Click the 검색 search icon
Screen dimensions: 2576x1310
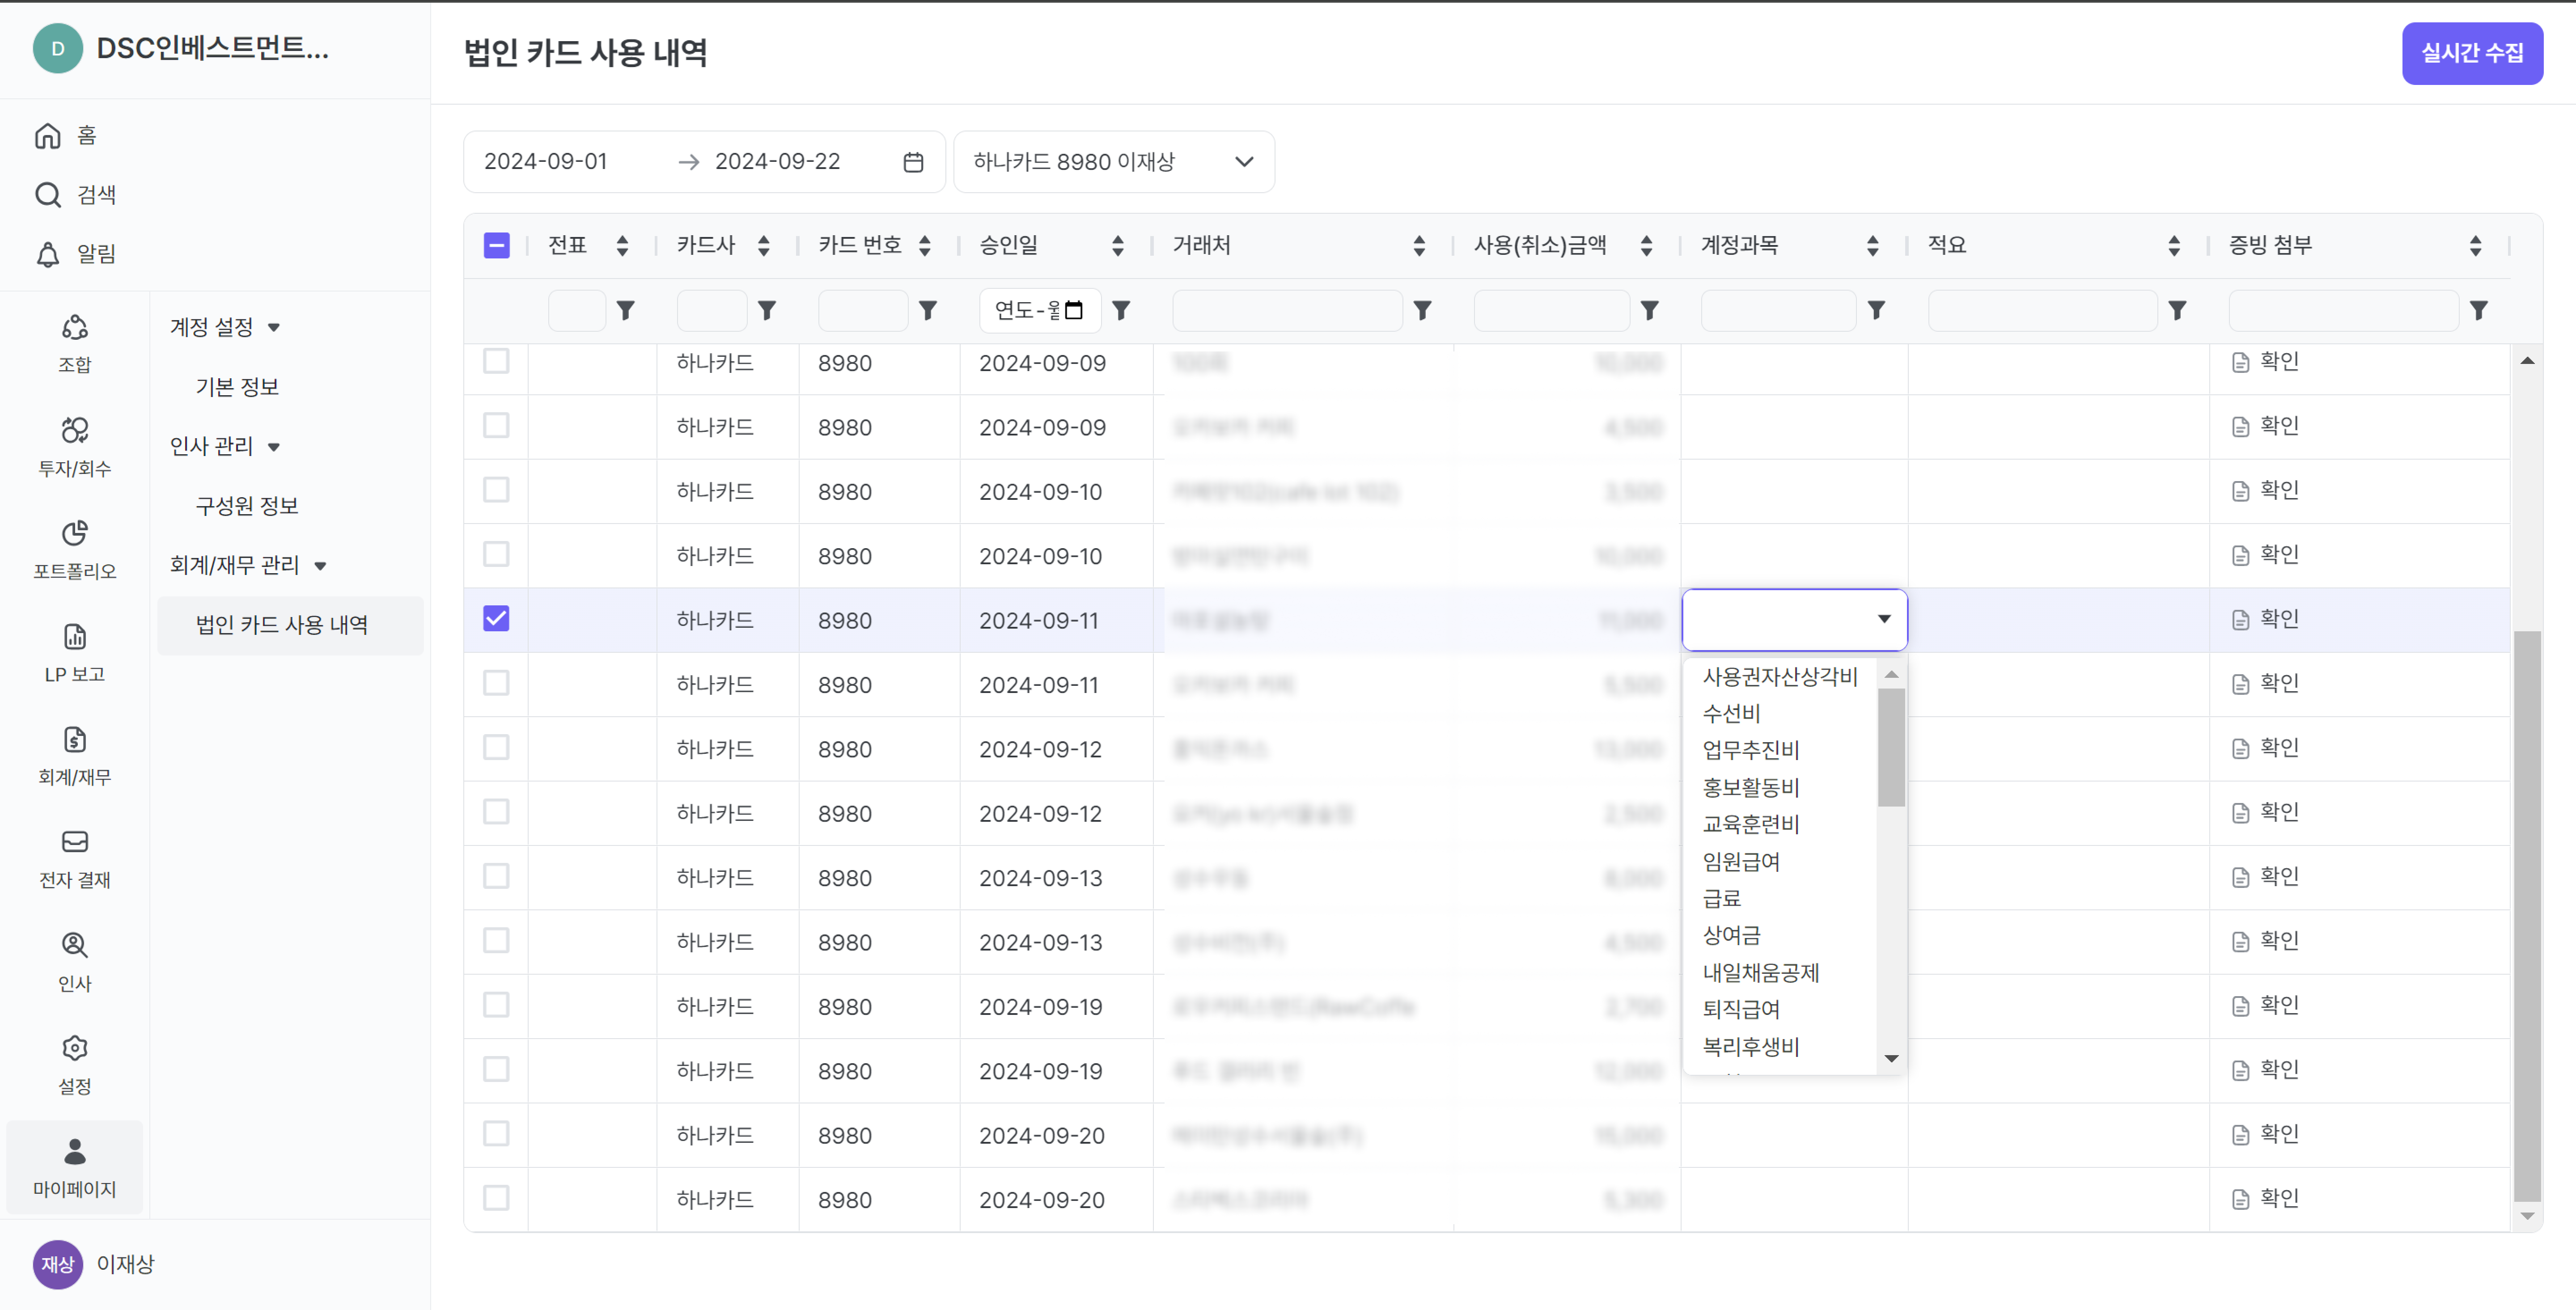click(48, 194)
